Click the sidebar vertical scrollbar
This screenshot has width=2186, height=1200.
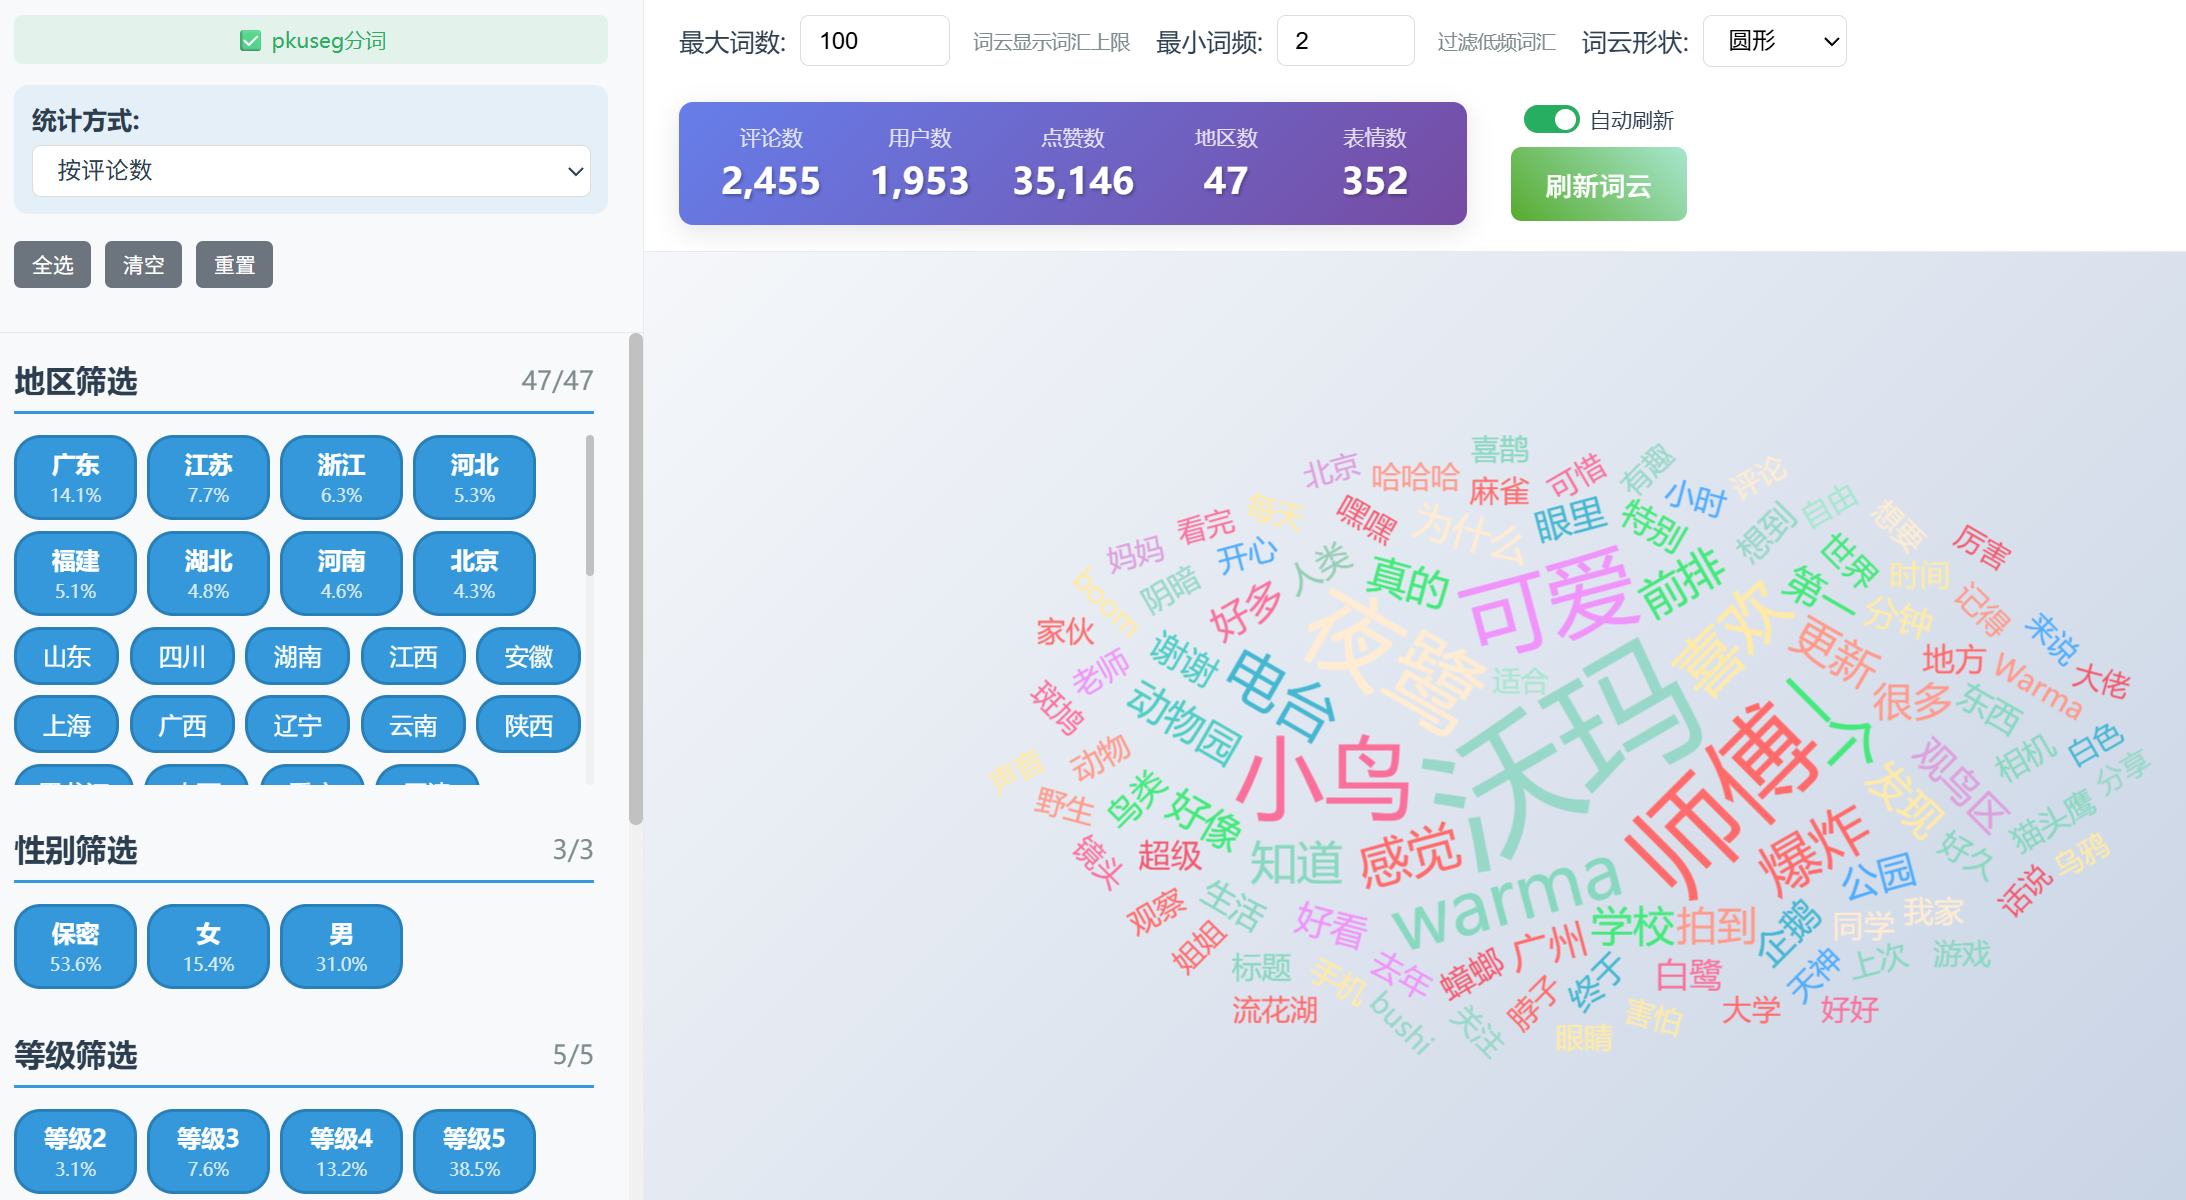click(x=635, y=580)
